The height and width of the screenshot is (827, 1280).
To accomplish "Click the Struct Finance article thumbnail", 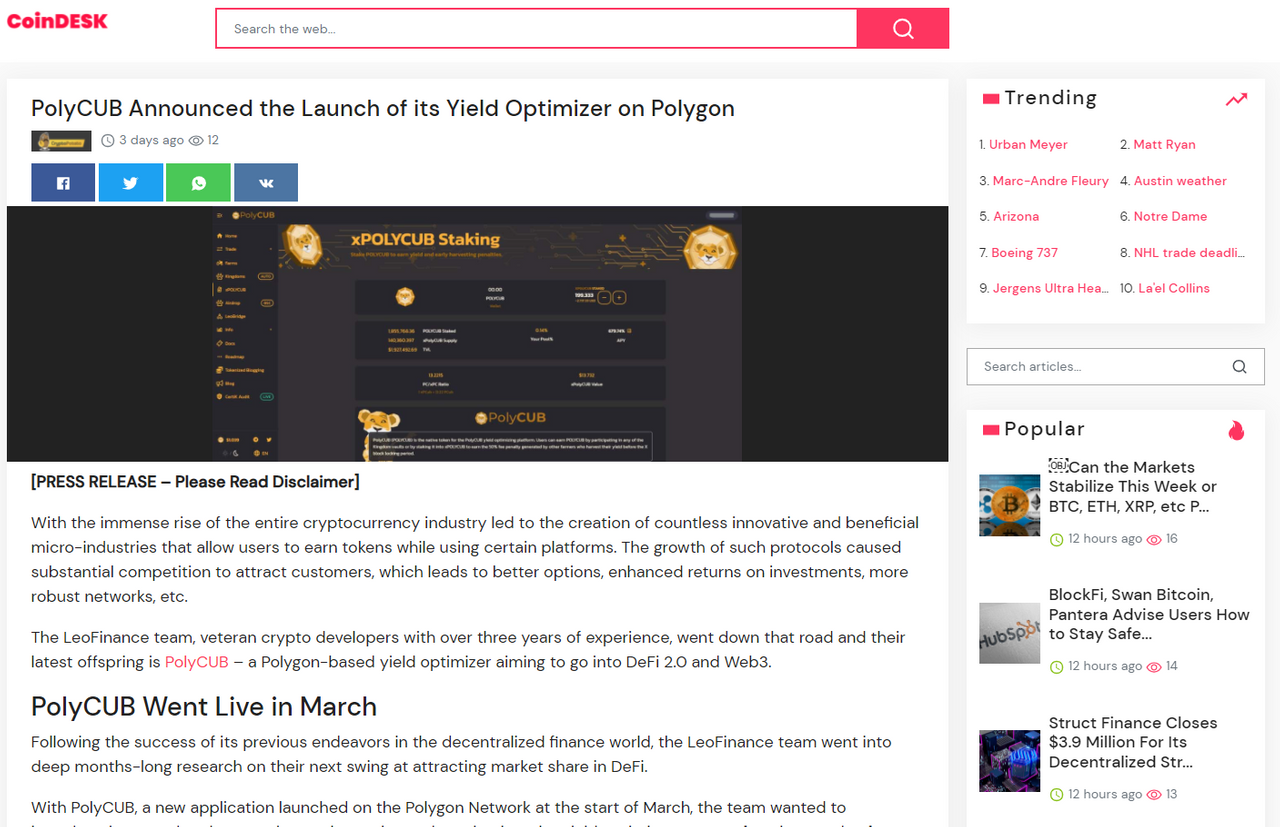I will pos(1009,761).
